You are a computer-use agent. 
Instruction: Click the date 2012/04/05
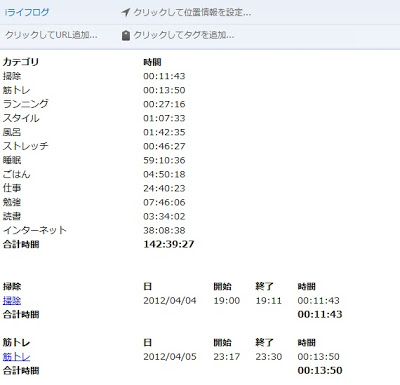point(170,356)
